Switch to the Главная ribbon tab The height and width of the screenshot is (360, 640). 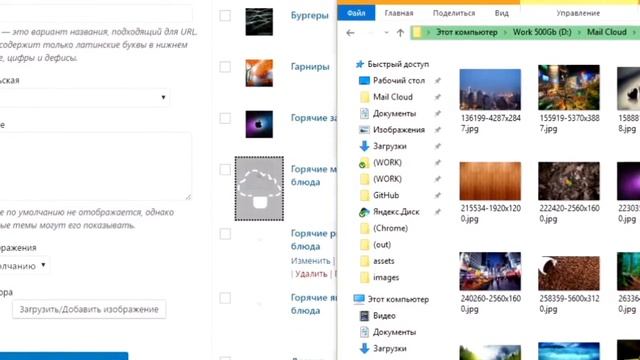click(399, 13)
